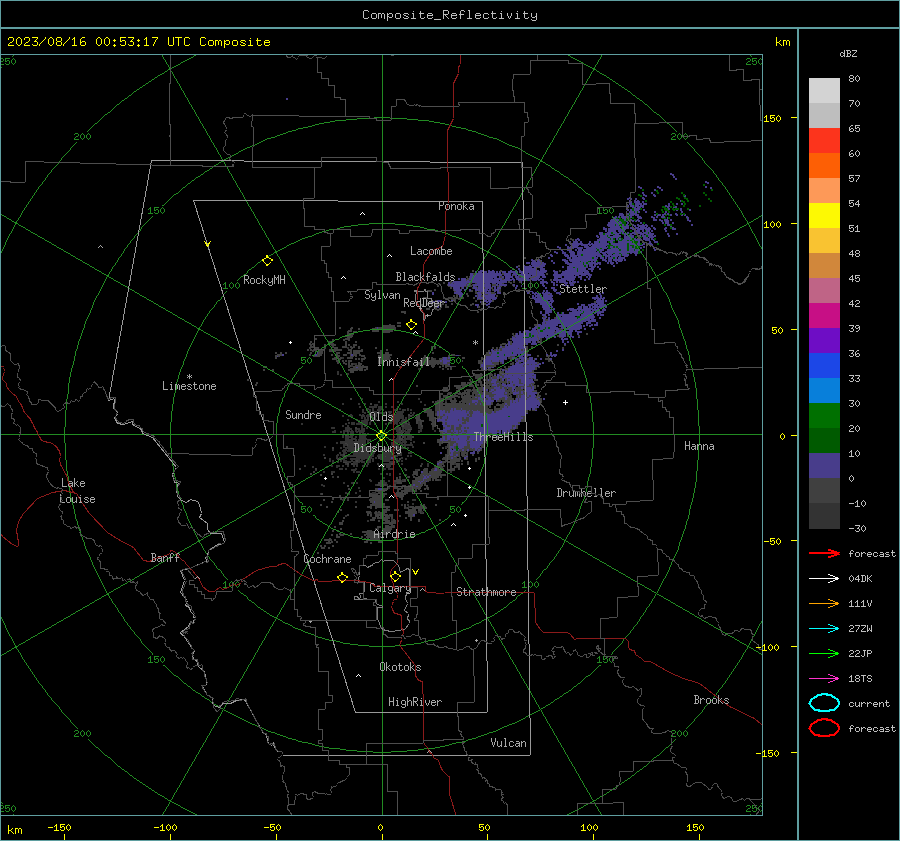Click the Ponoka label
Image resolution: width=900 pixels, height=841 pixels.
point(456,207)
